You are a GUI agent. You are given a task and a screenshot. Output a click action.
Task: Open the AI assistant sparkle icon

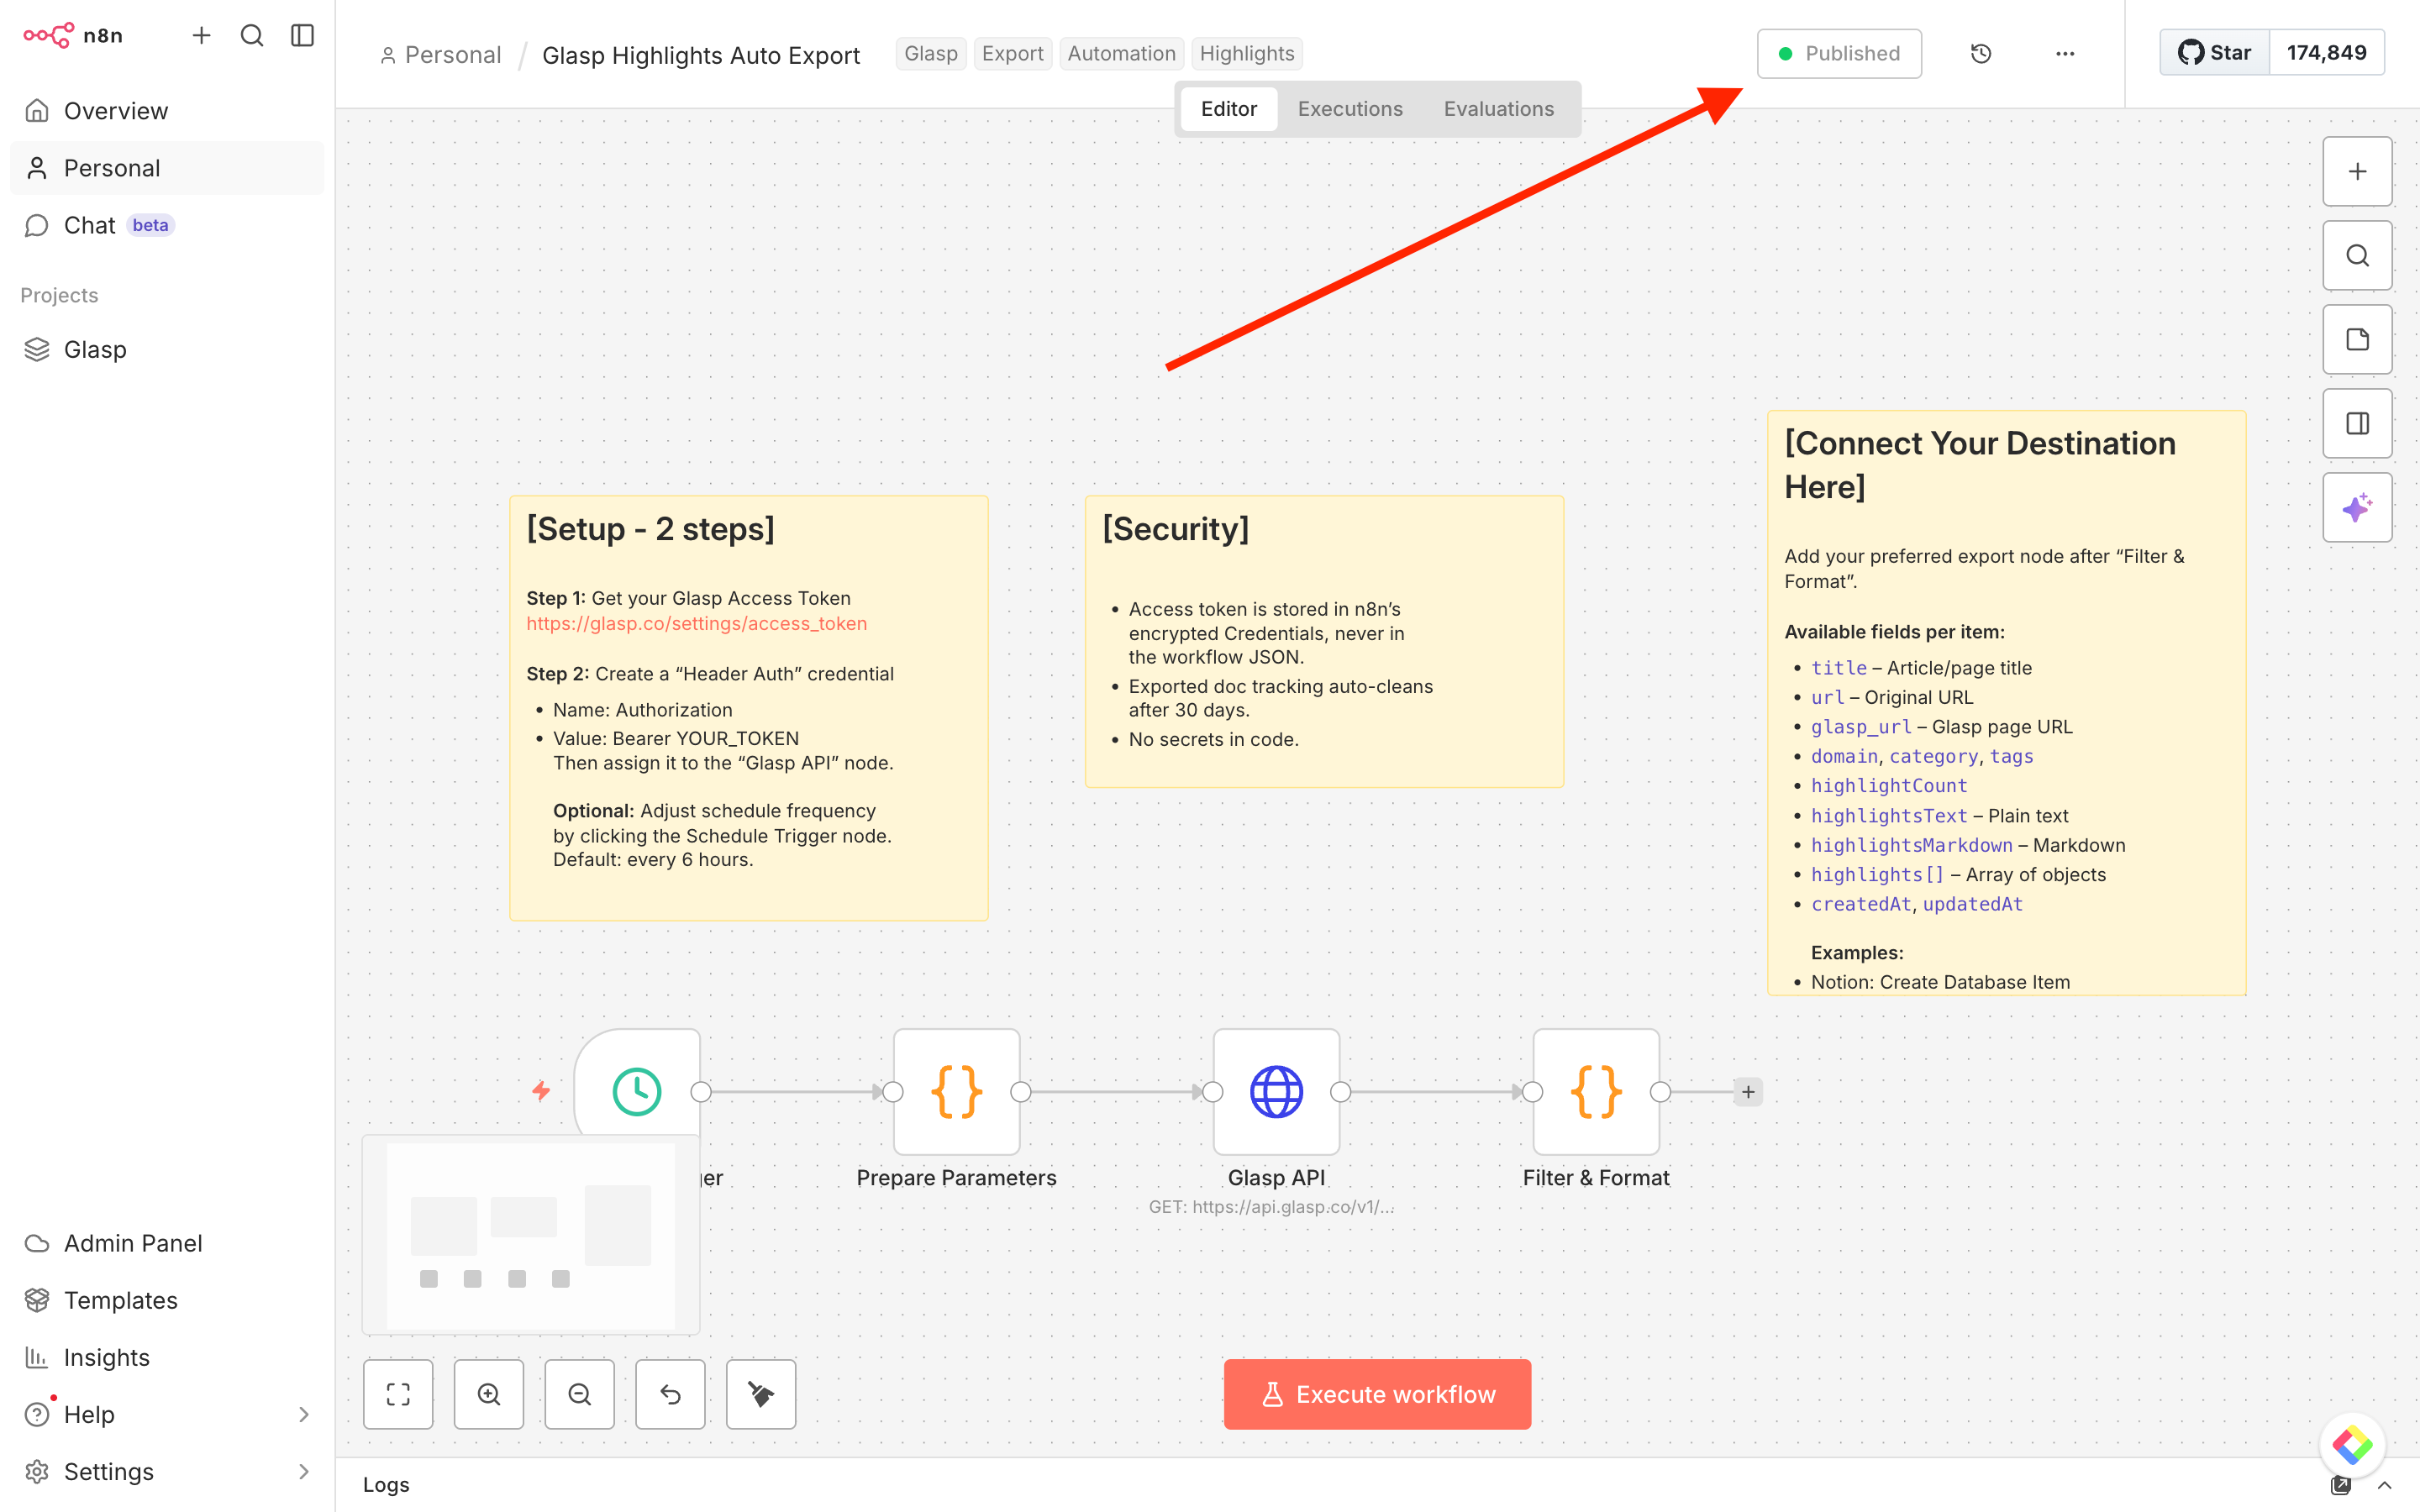click(x=2357, y=507)
